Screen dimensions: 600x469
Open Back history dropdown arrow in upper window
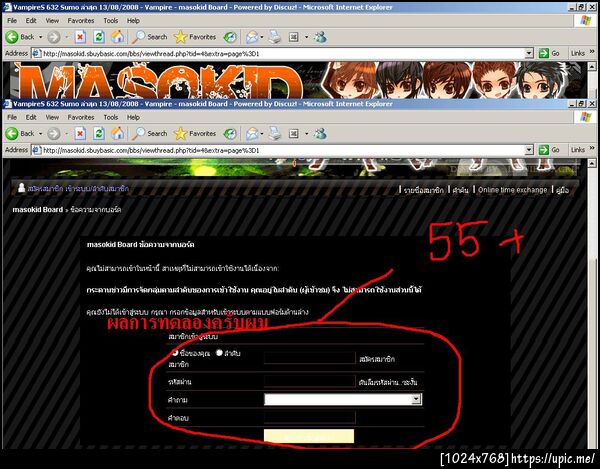pos(41,37)
